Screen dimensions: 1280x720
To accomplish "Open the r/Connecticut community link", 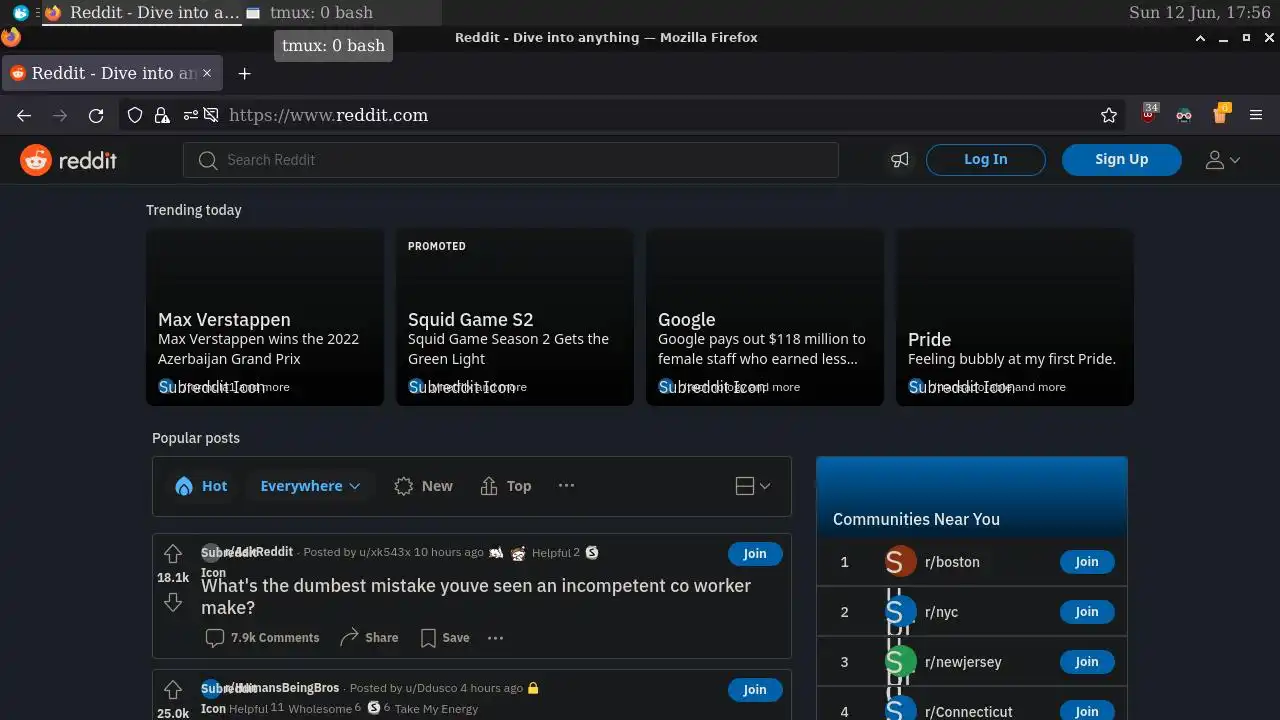I will [969, 712].
